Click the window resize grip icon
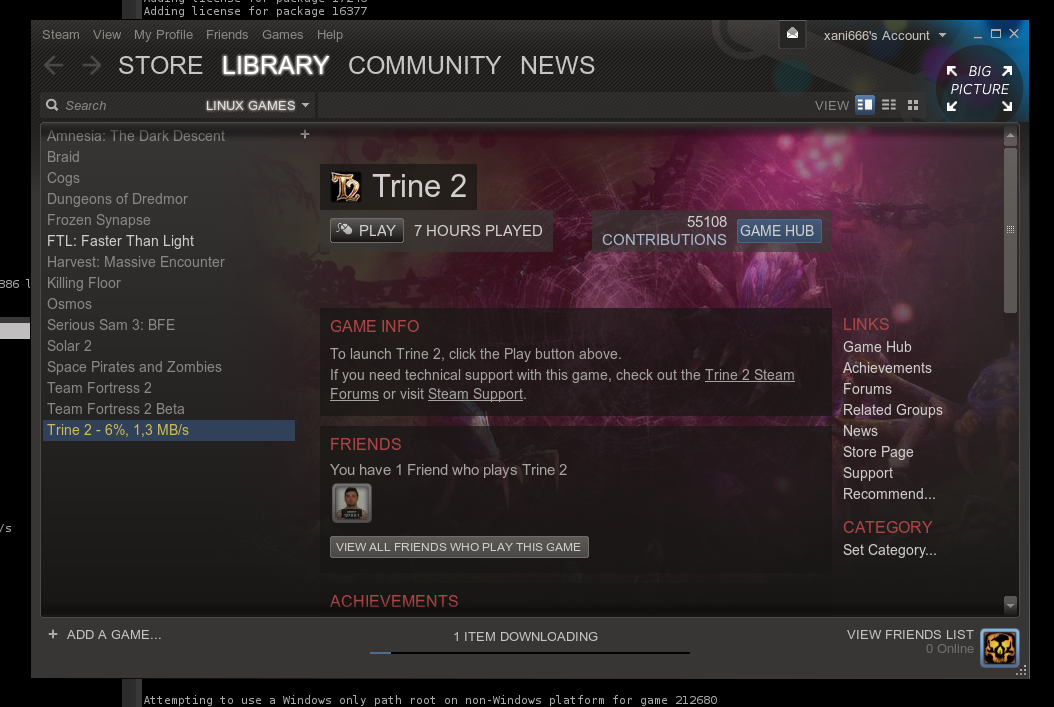 point(1022,670)
